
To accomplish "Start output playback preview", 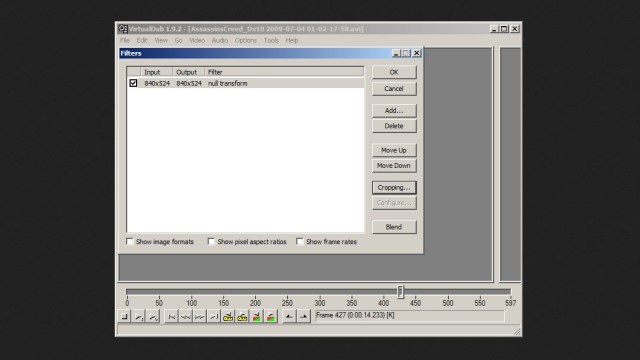I will pyautogui.click(x=153, y=317).
